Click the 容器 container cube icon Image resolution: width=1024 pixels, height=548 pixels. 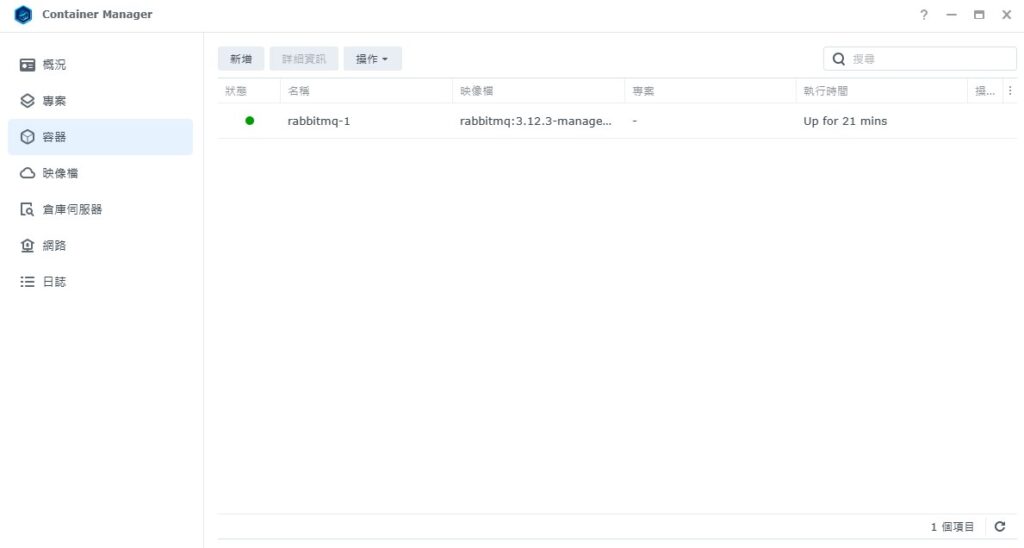(27, 137)
